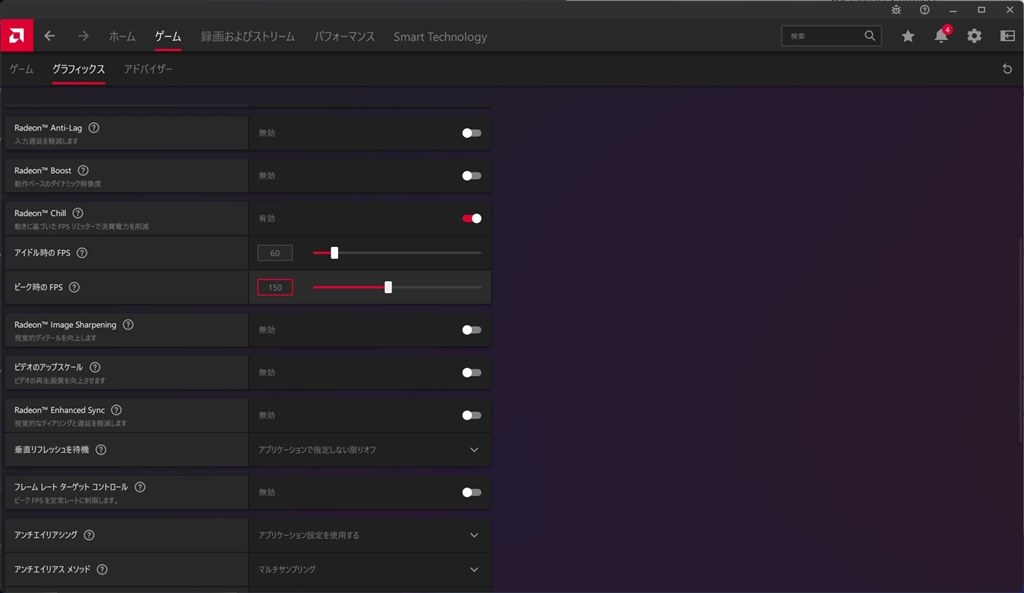Open 録画およびストリーム tab

[x=248, y=37]
